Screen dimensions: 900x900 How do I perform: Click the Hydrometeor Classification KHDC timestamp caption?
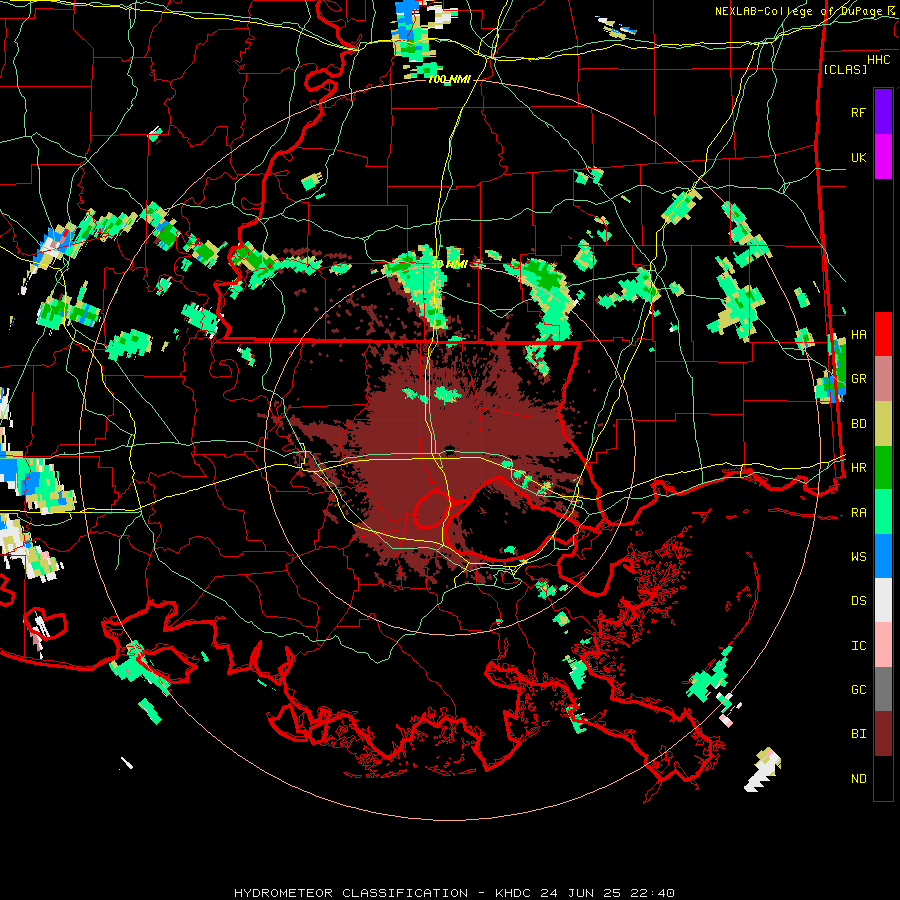pyautogui.click(x=454, y=893)
